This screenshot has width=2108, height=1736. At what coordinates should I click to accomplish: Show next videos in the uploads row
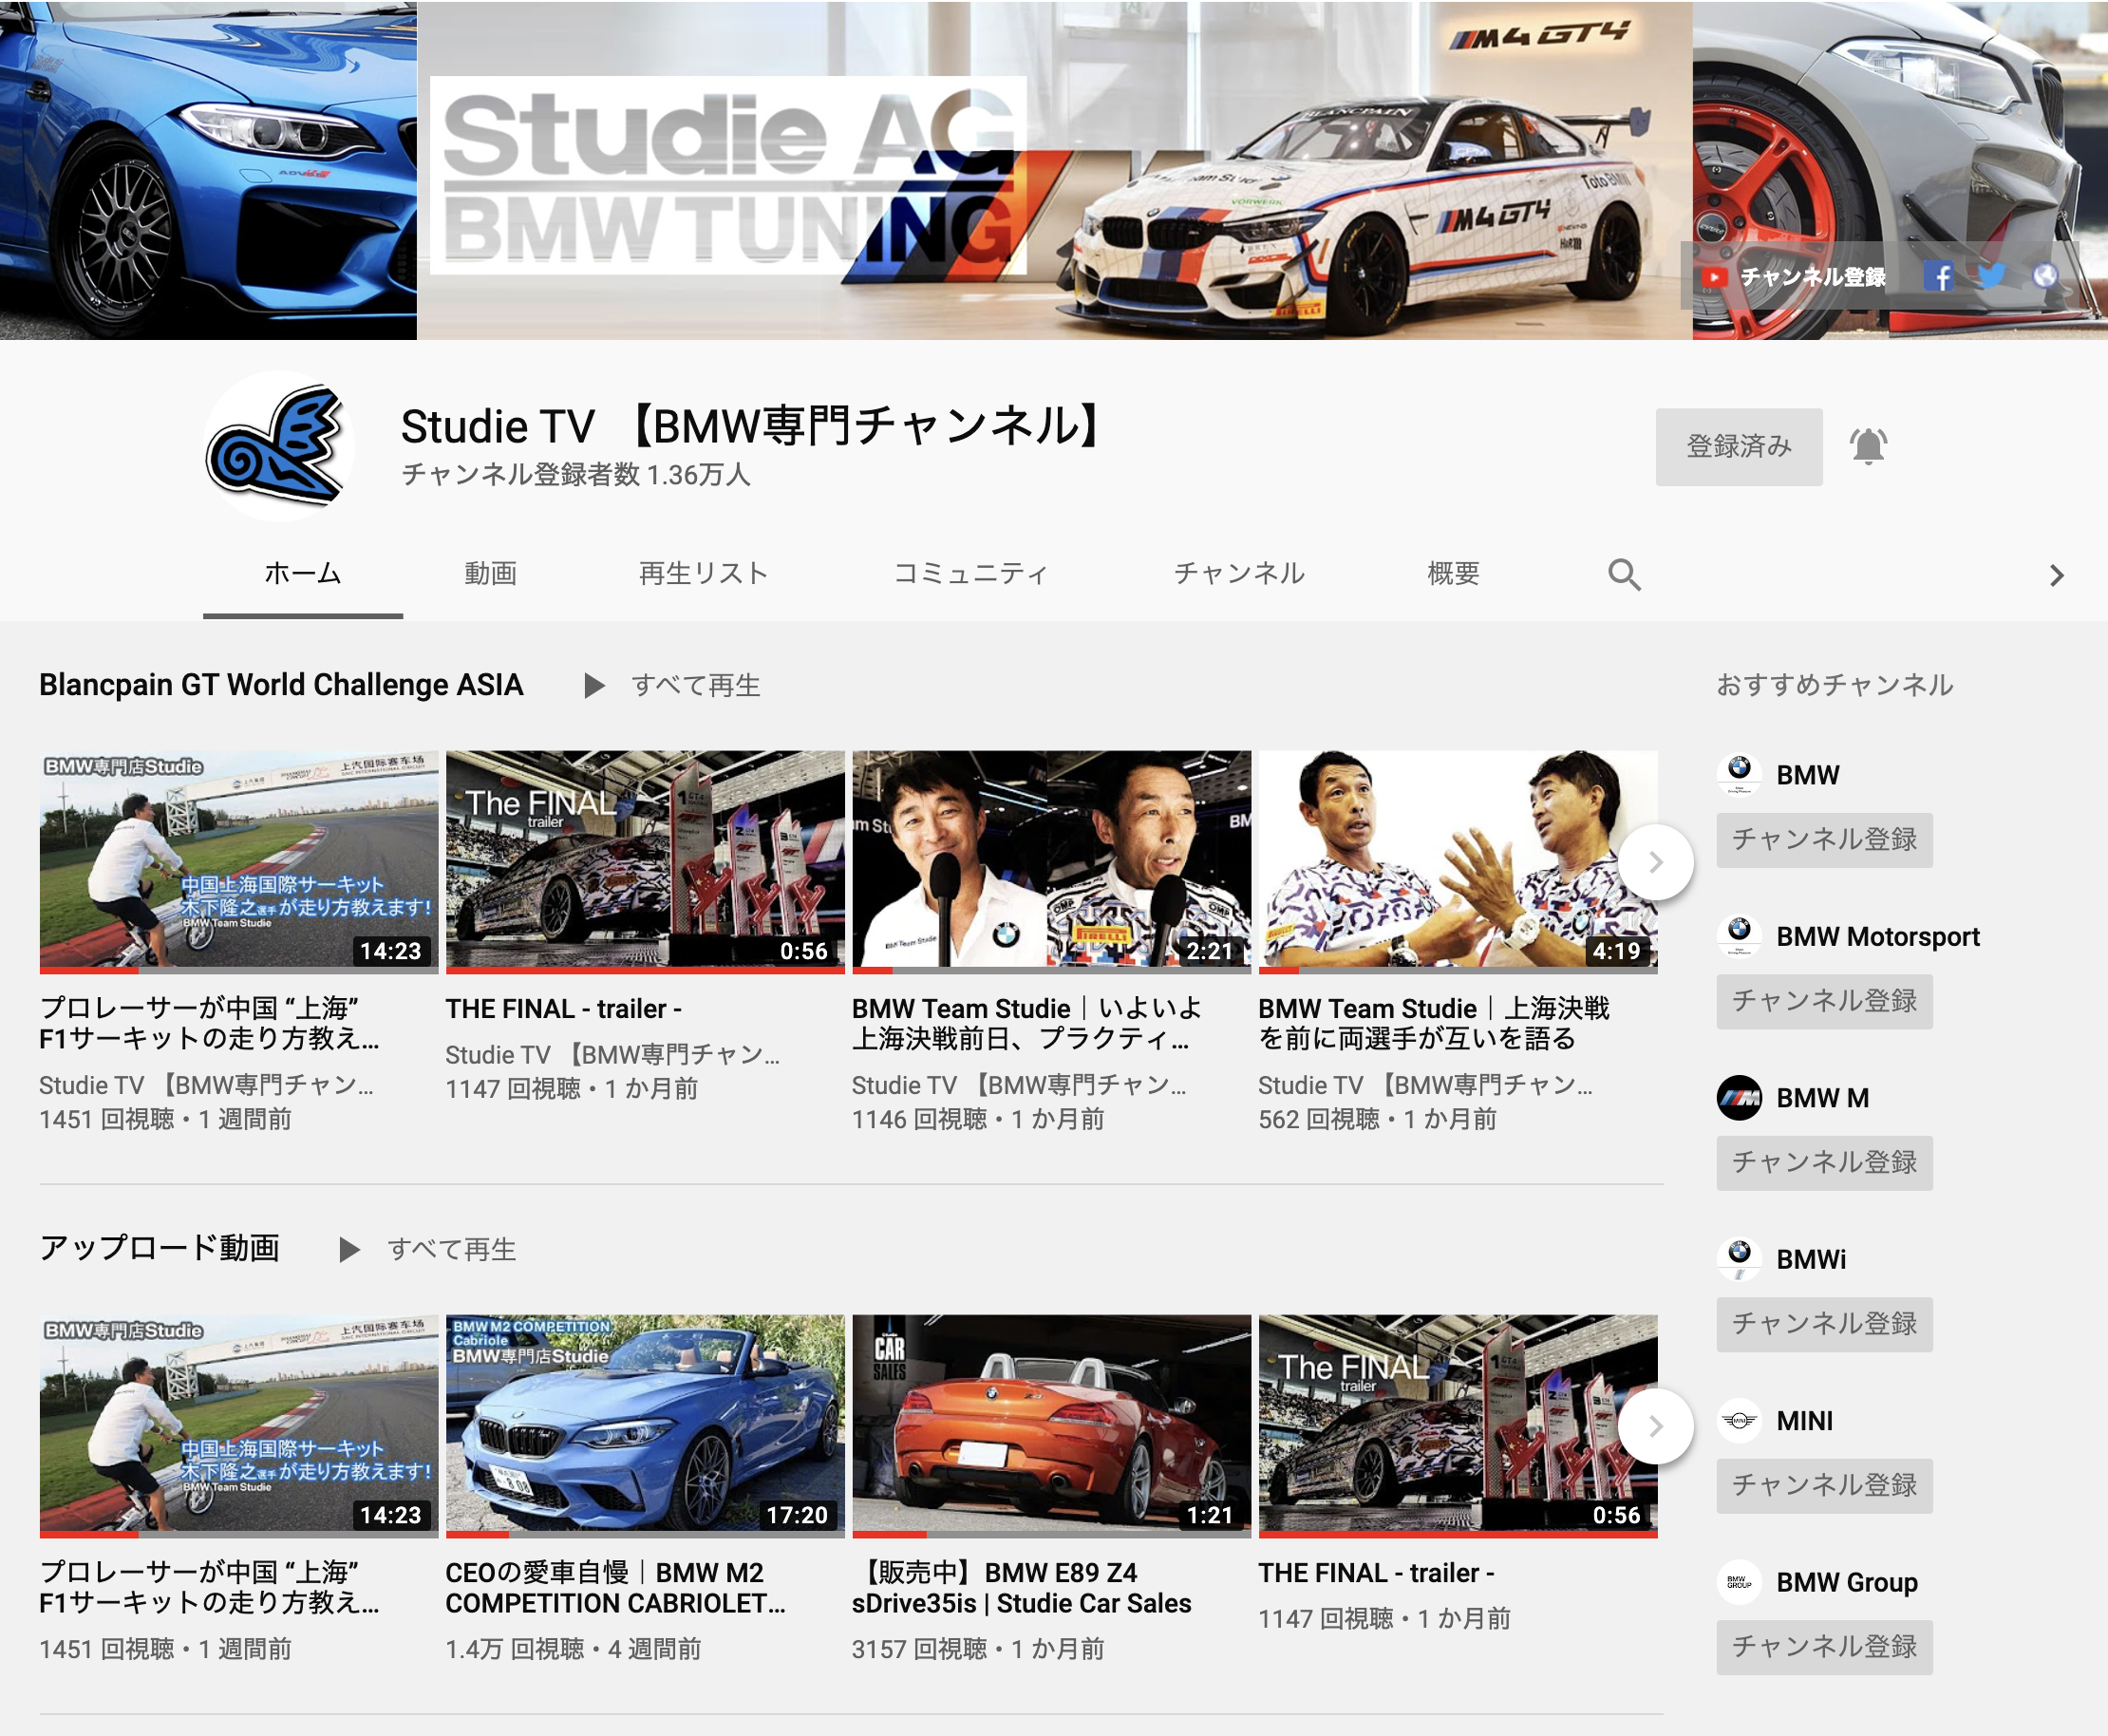[x=1655, y=1426]
